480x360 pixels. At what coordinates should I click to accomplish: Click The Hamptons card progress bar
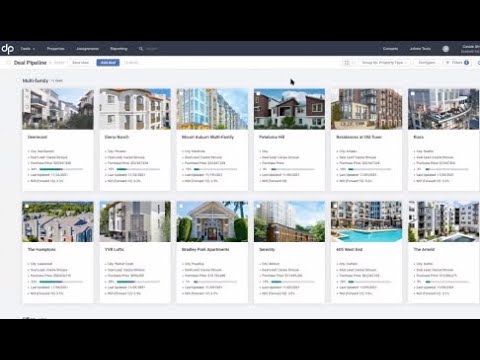tap(61, 282)
